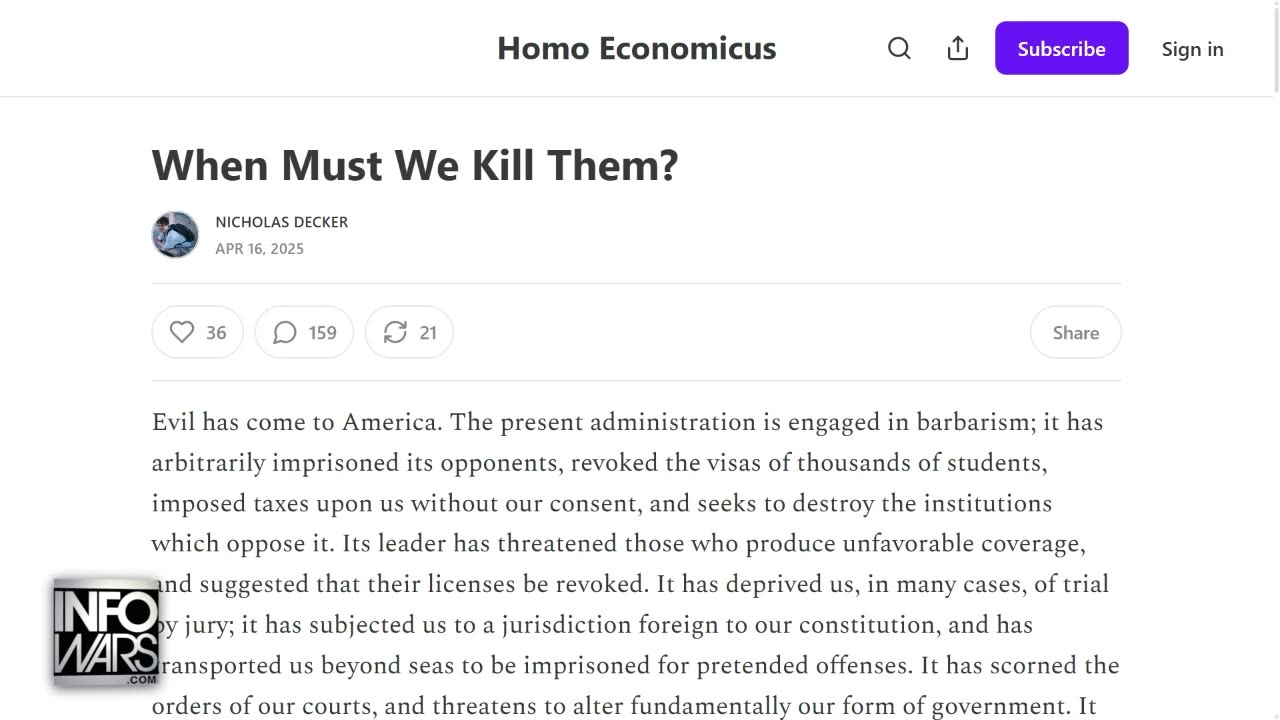Screen dimensions: 1280x720
Task: Click the Sign in link
Action: (1192, 49)
